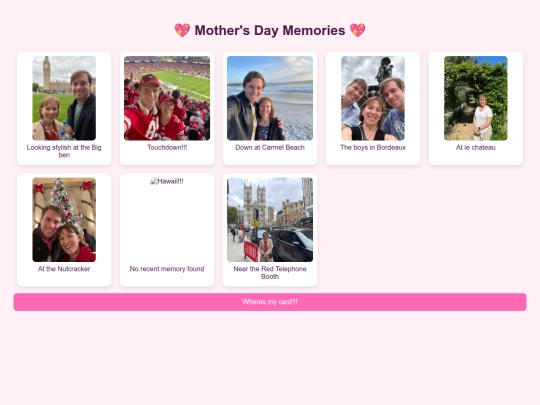This screenshot has height=405, width=540.
Task: Click the left sparkling heart emoji
Action: [x=182, y=30]
